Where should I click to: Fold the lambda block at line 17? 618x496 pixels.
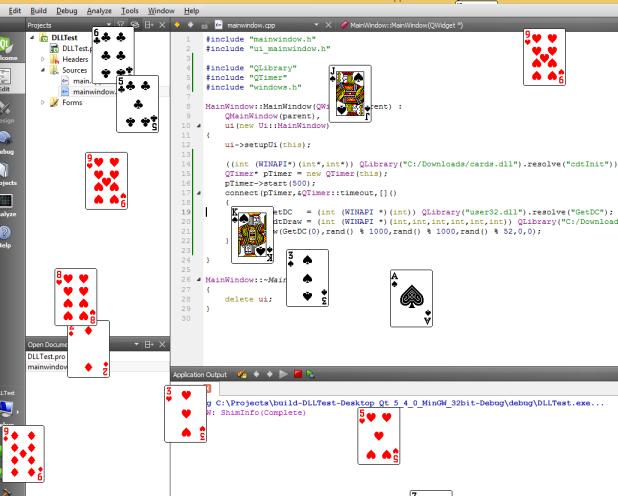[199, 193]
